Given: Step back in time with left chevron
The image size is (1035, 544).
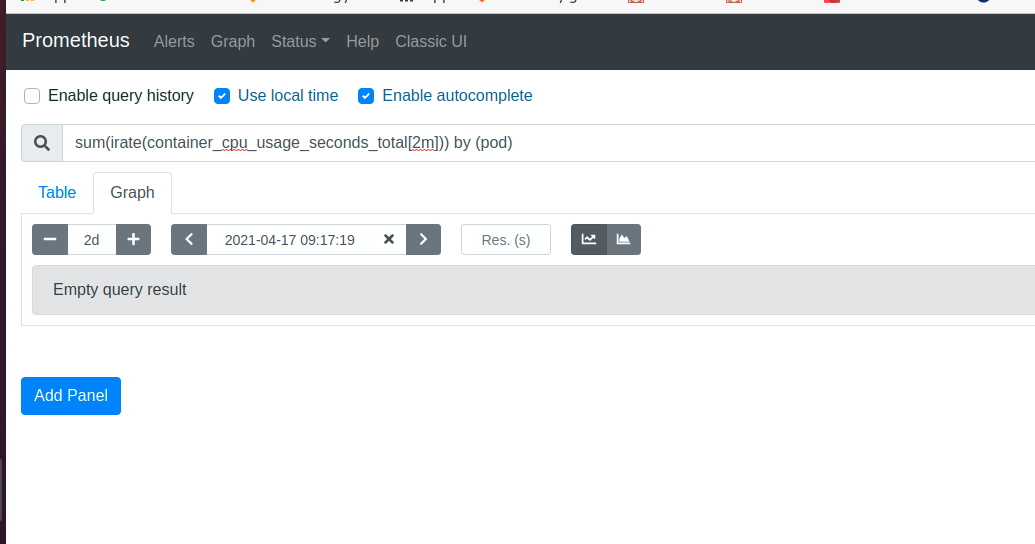Looking at the screenshot, I should coord(189,240).
